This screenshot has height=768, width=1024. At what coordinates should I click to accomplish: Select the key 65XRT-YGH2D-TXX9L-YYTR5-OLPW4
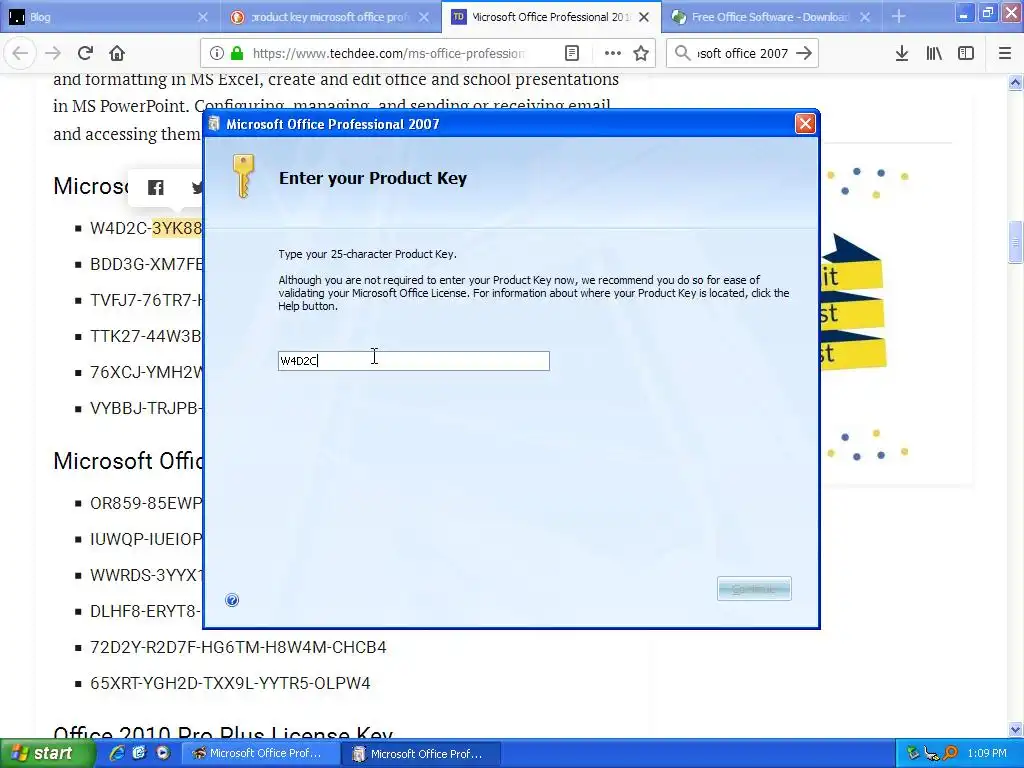point(231,683)
